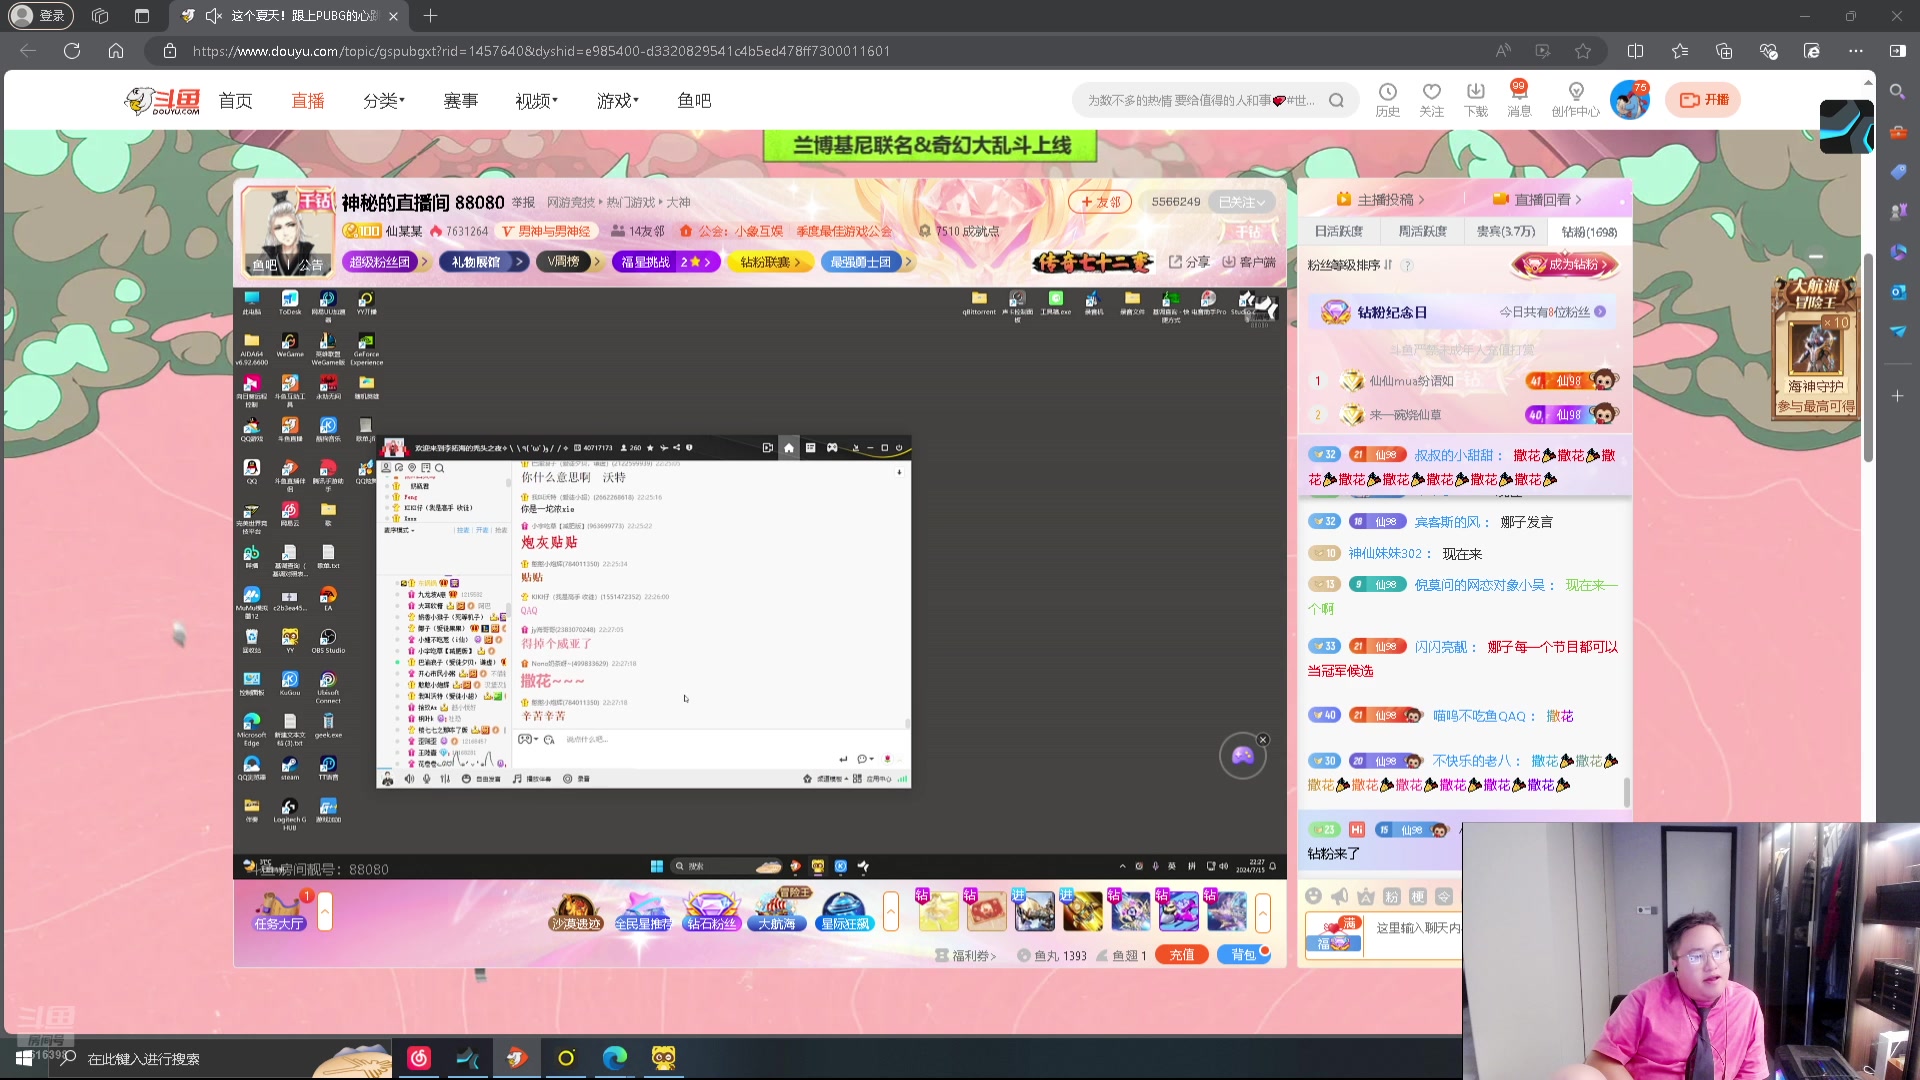
Task: Expand the arrow after 星际狂飙 activities
Action: (x=891, y=911)
